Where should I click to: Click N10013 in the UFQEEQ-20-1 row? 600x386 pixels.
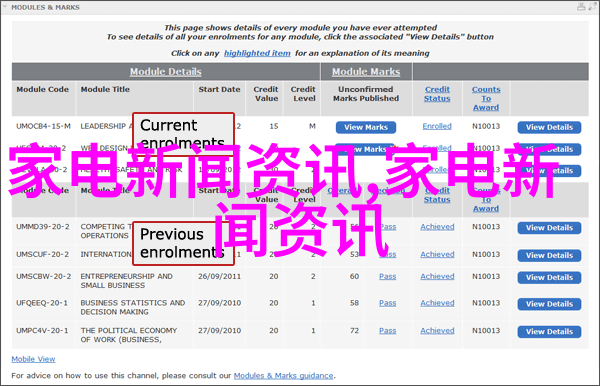click(486, 303)
